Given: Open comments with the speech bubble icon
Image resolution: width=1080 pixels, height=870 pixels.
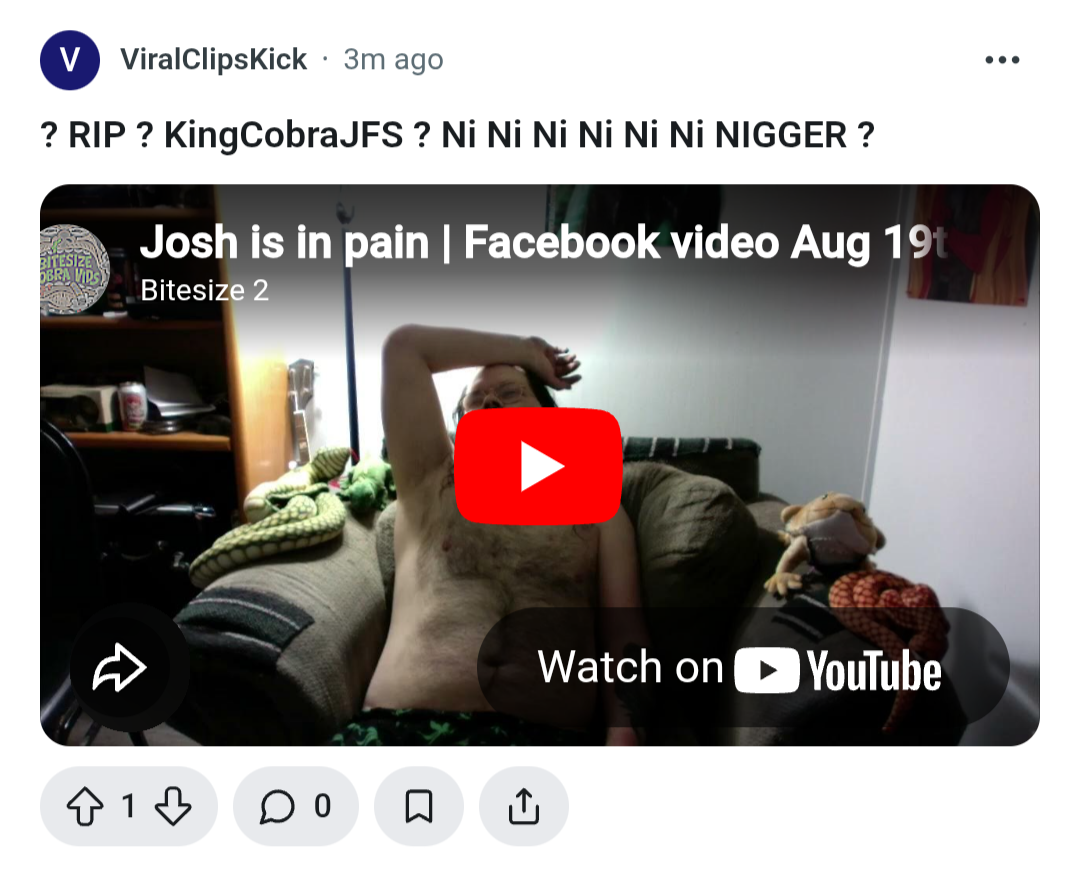Looking at the screenshot, I should pyautogui.click(x=278, y=806).
